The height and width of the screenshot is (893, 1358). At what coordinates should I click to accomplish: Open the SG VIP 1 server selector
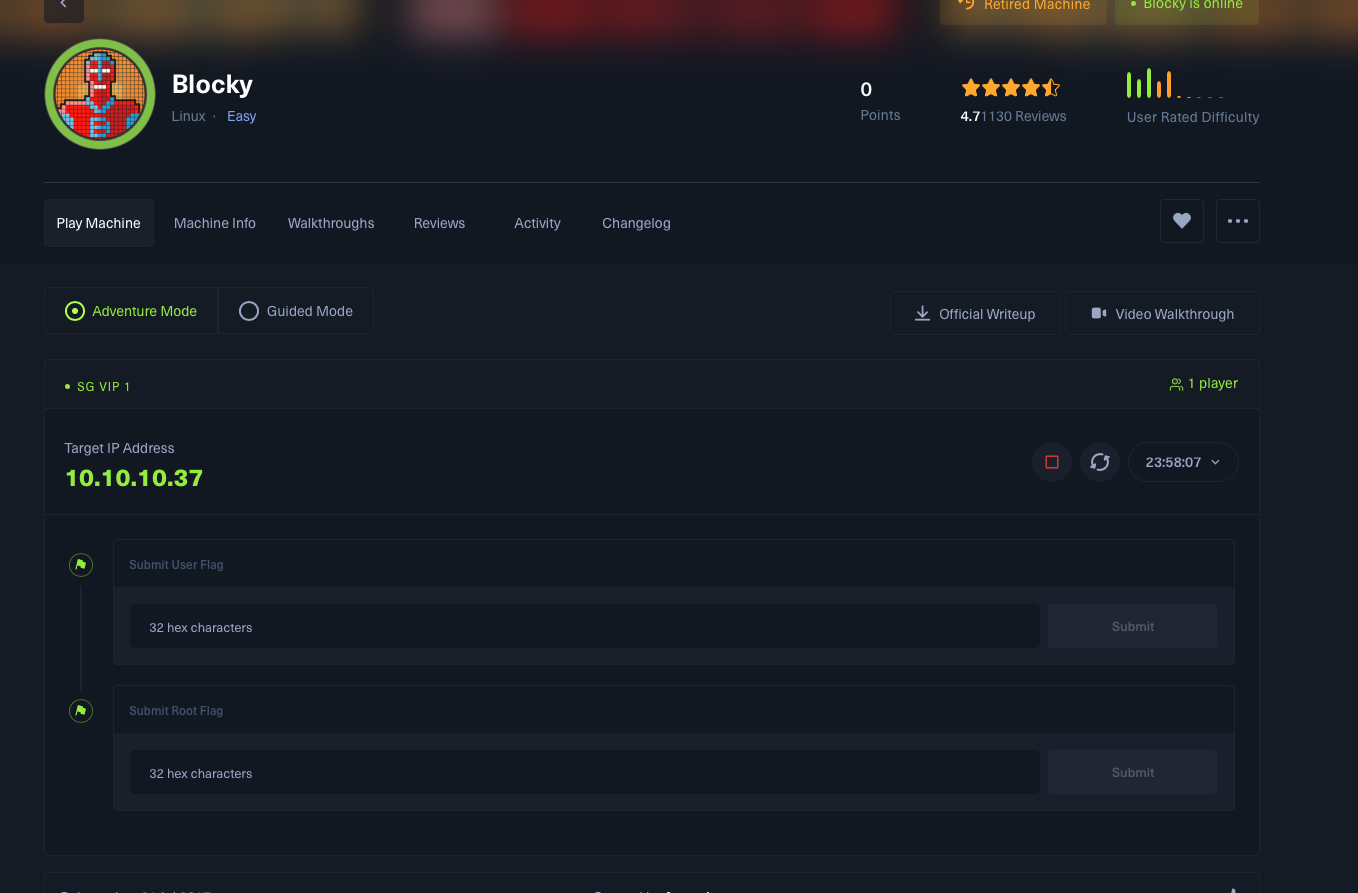(x=98, y=386)
